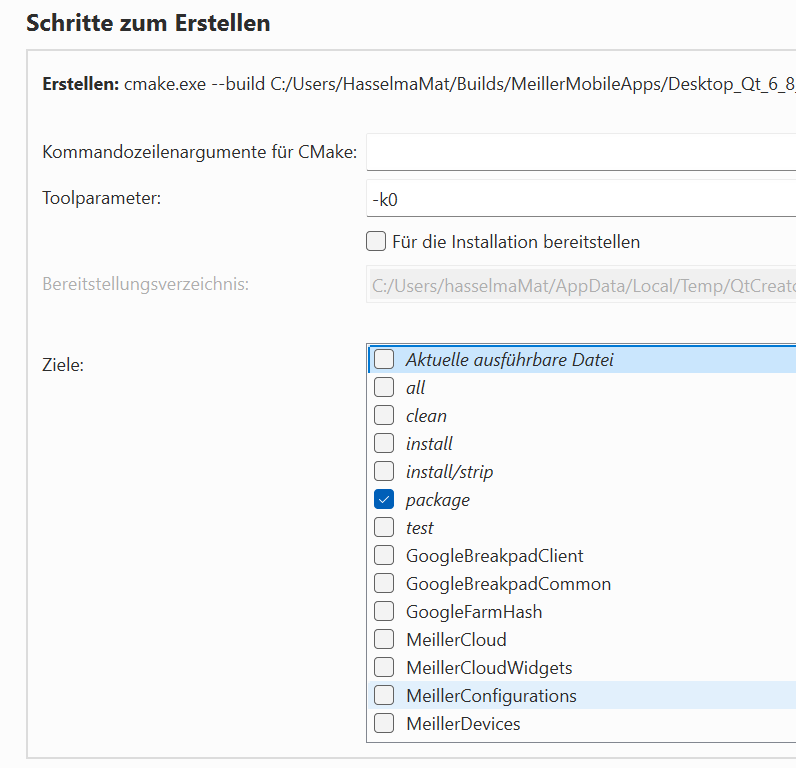Enable the MeillerCloudWidgets target
This screenshot has height=768, width=796.
click(384, 668)
